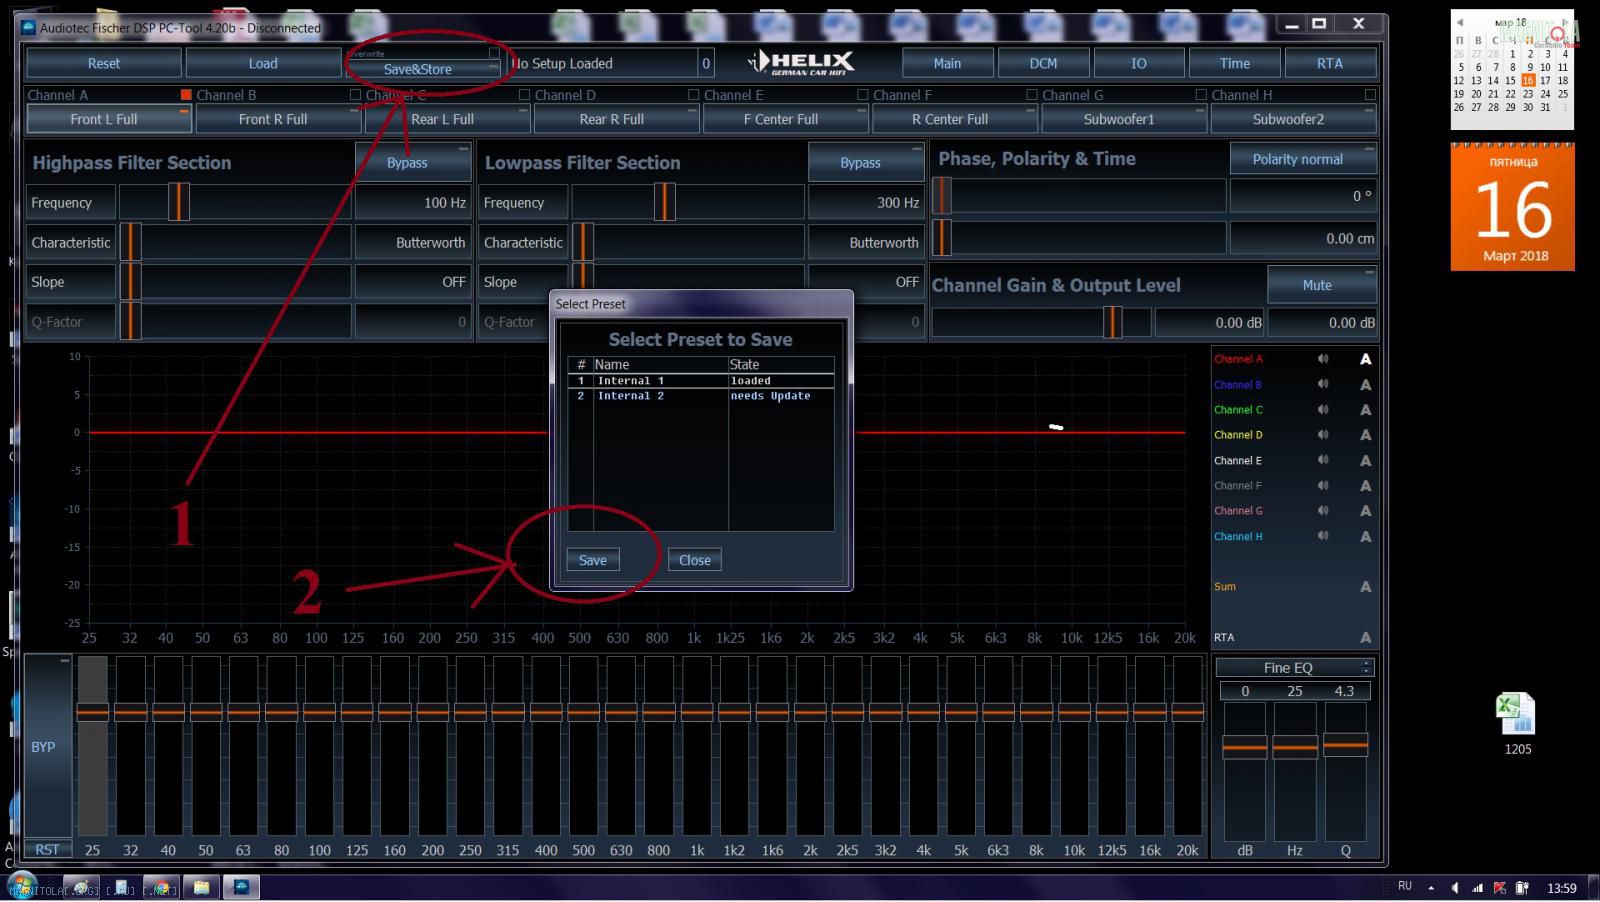Click Close in Select Preset dialog
Viewport: 1600px width, 902px height.
[x=695, y=560]
